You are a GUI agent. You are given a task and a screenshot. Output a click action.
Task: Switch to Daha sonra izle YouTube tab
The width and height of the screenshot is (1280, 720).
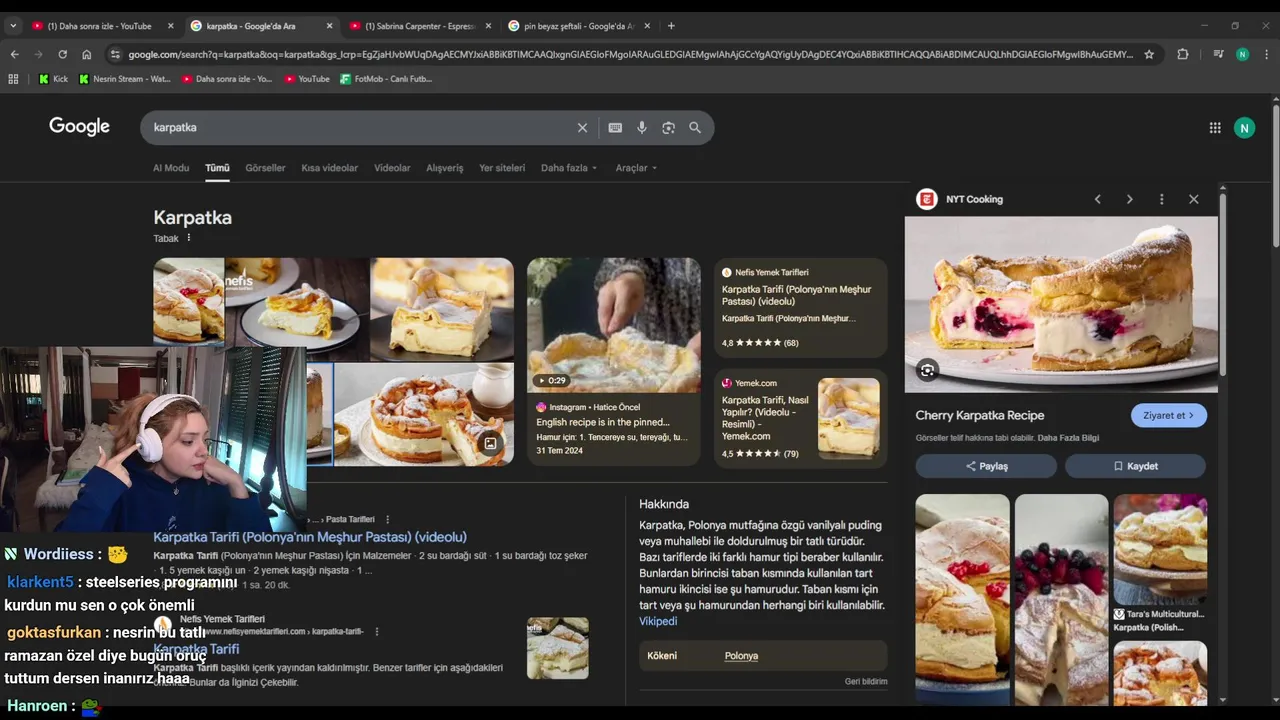click(100, 26)
